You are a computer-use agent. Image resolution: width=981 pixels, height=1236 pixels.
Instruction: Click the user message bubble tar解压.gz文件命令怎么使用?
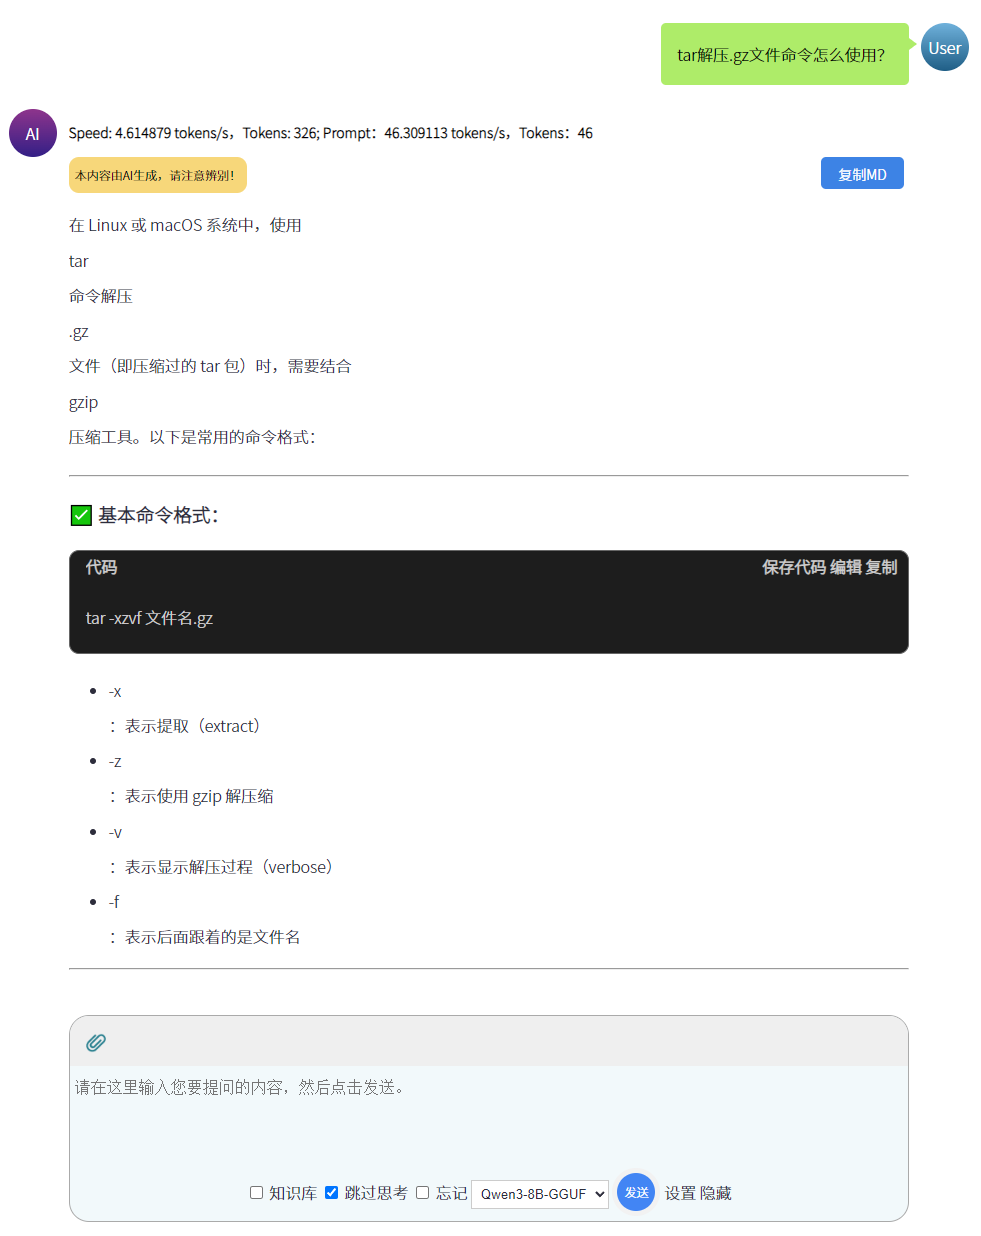click(785, 54)
